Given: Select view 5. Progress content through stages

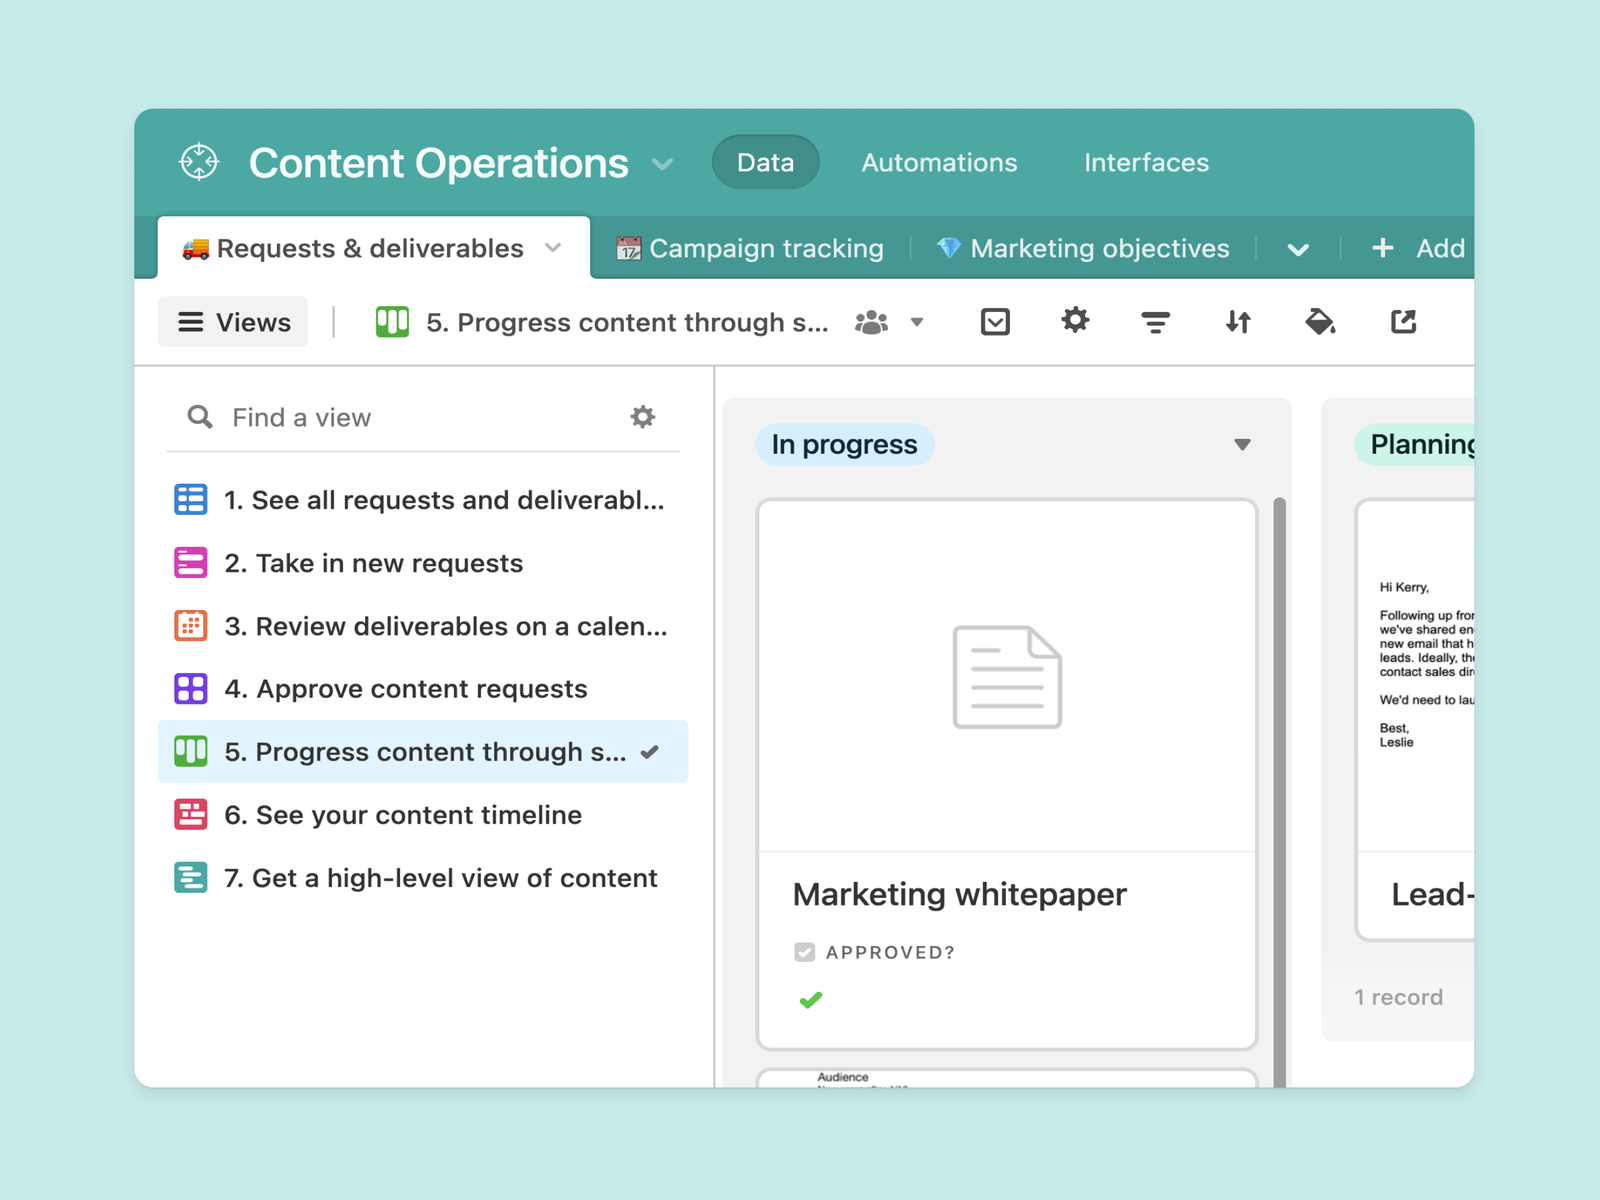Looking at the screenshot, I should tap(423, 751).
